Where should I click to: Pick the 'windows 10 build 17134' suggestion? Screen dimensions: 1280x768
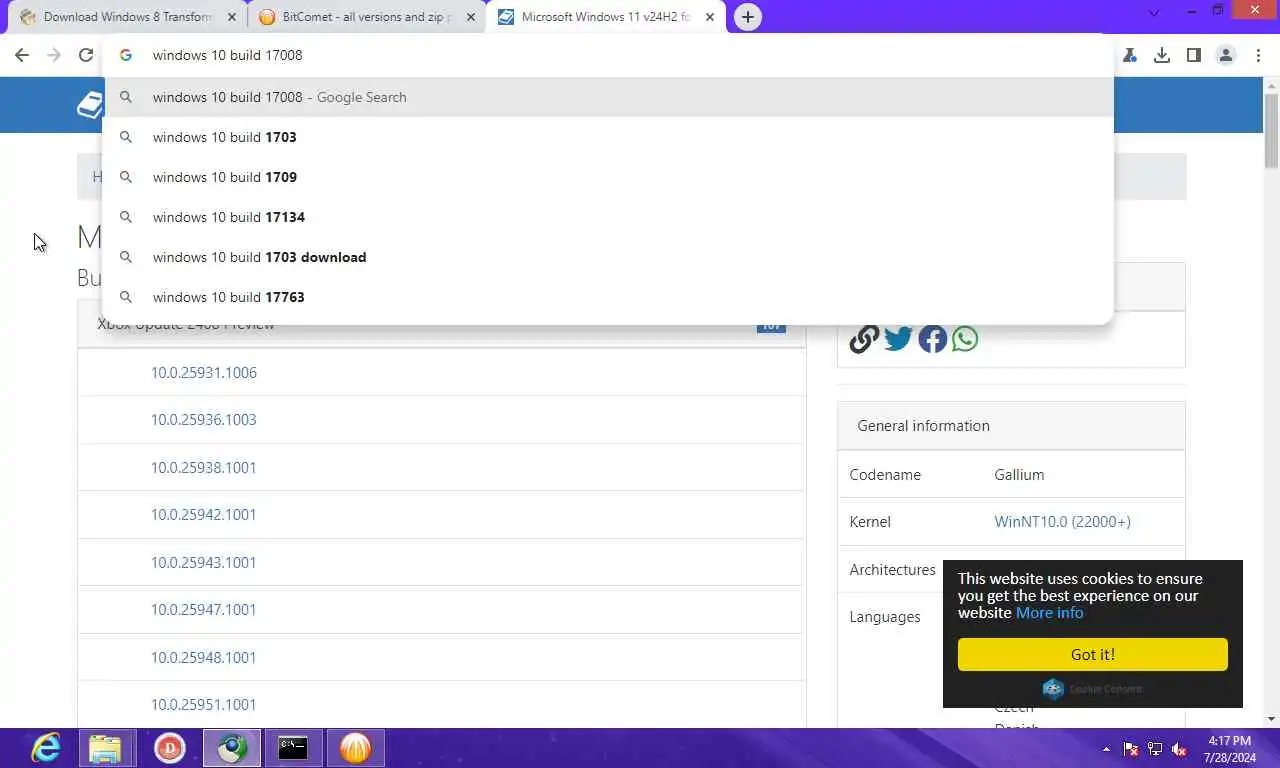point(608,217)
